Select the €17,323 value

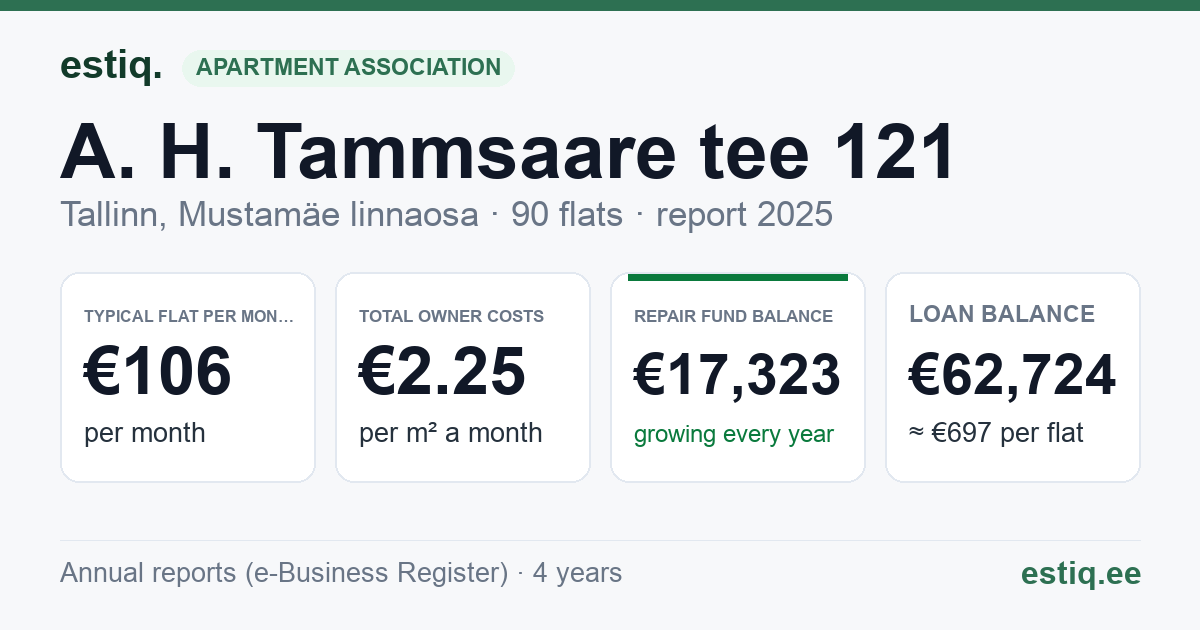(x=737, y=376)
